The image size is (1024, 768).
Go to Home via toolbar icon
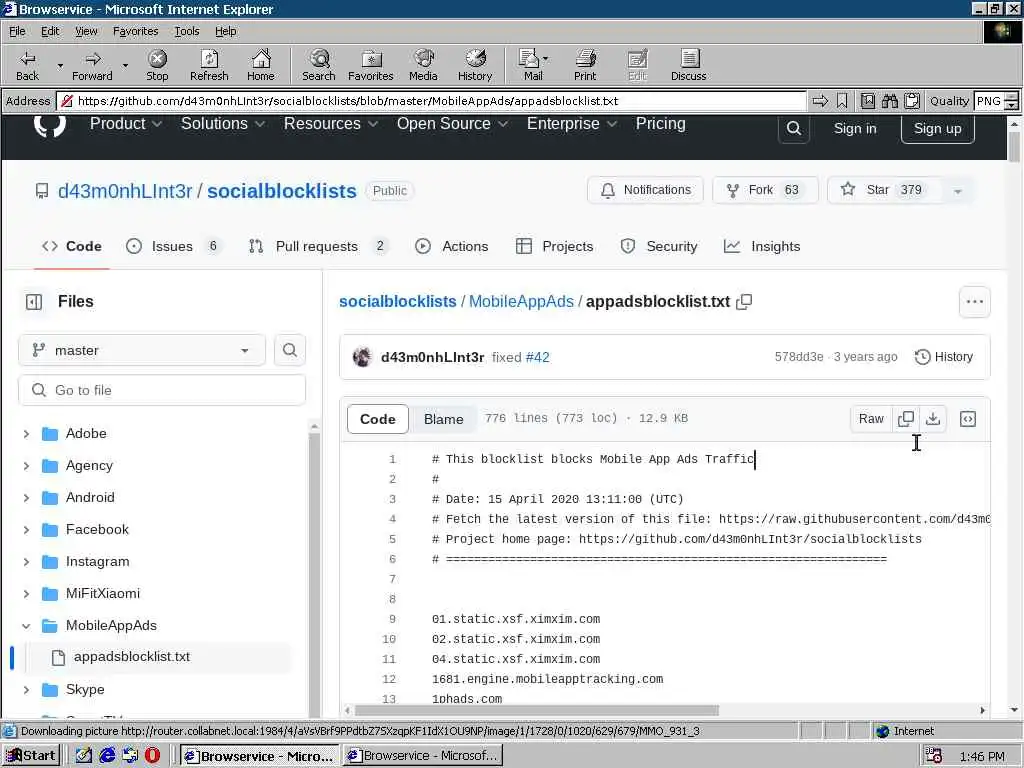click(261, 65)
